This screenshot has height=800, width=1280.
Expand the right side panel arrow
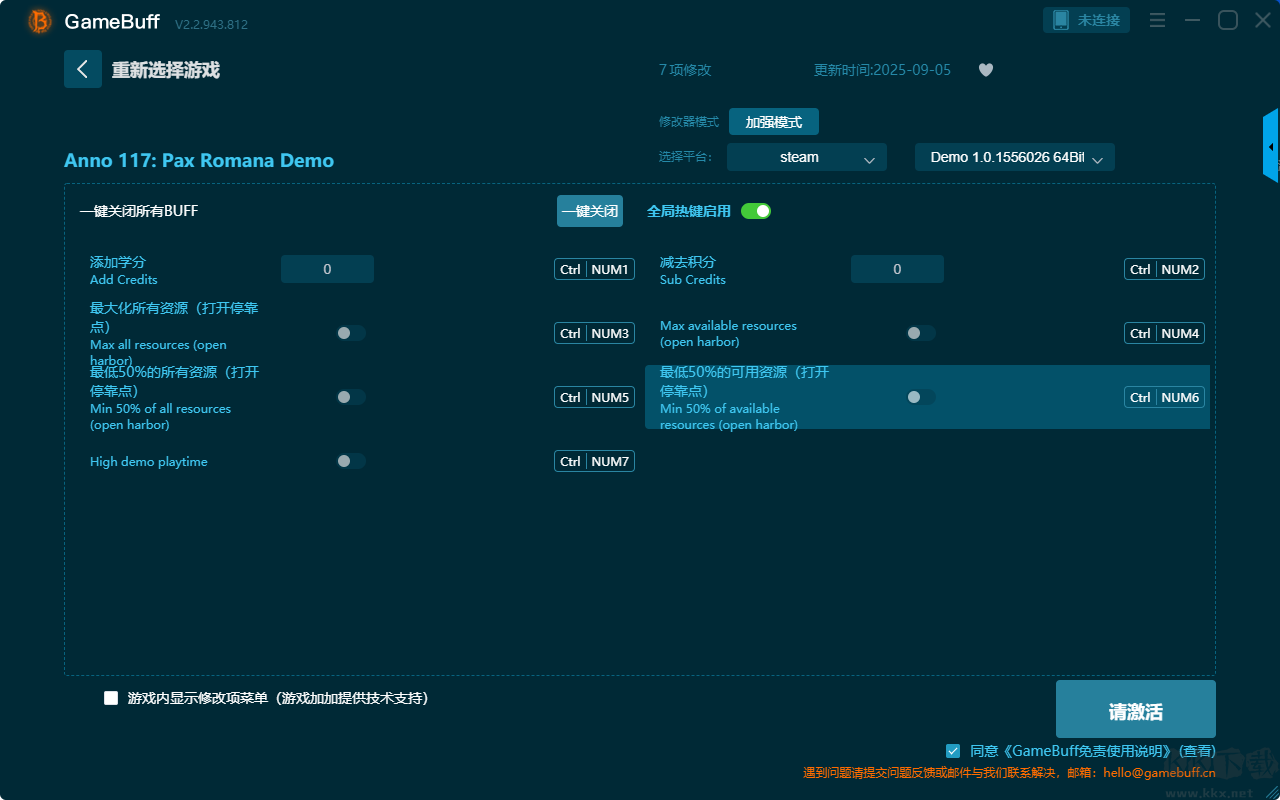coord(1271,147)
